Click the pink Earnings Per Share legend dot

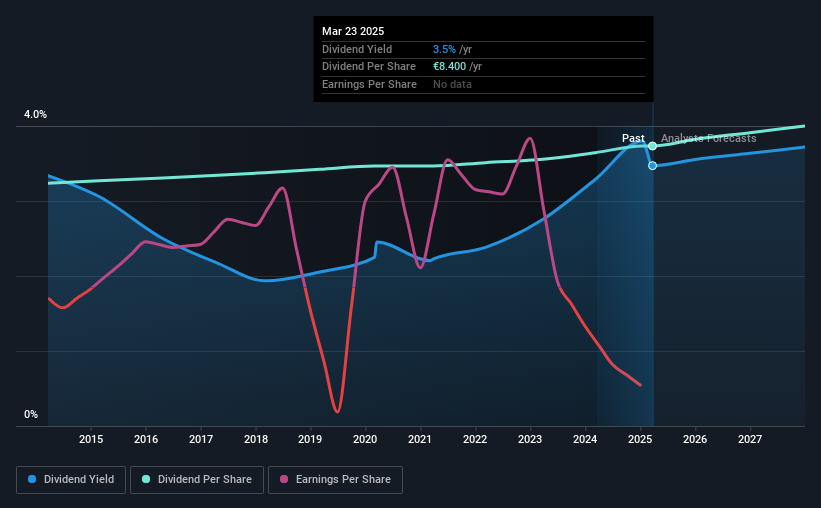coord(284,479)
